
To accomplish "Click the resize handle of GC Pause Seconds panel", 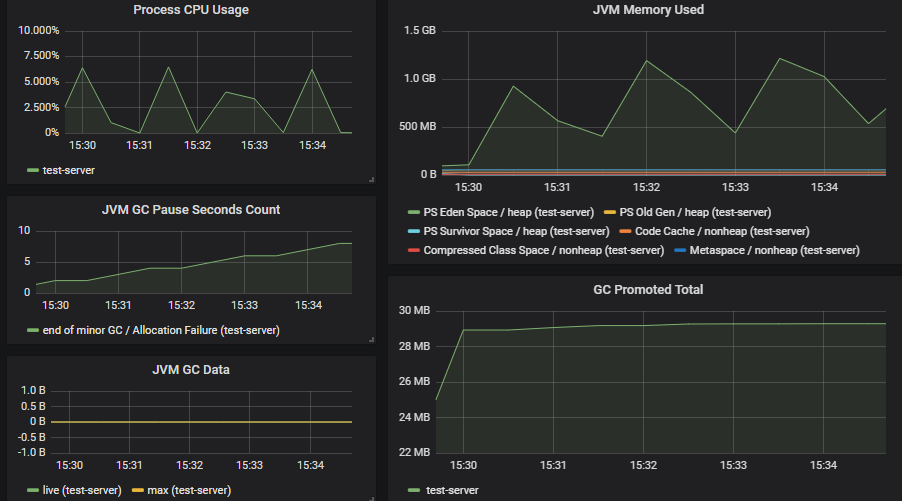I will tap(372, 339).
